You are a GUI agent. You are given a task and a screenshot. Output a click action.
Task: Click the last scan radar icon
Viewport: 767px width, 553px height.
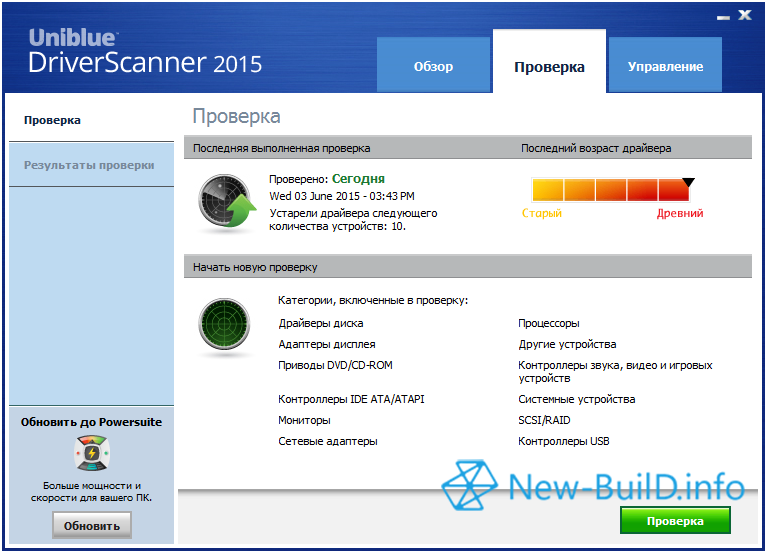tap(226, 201)
